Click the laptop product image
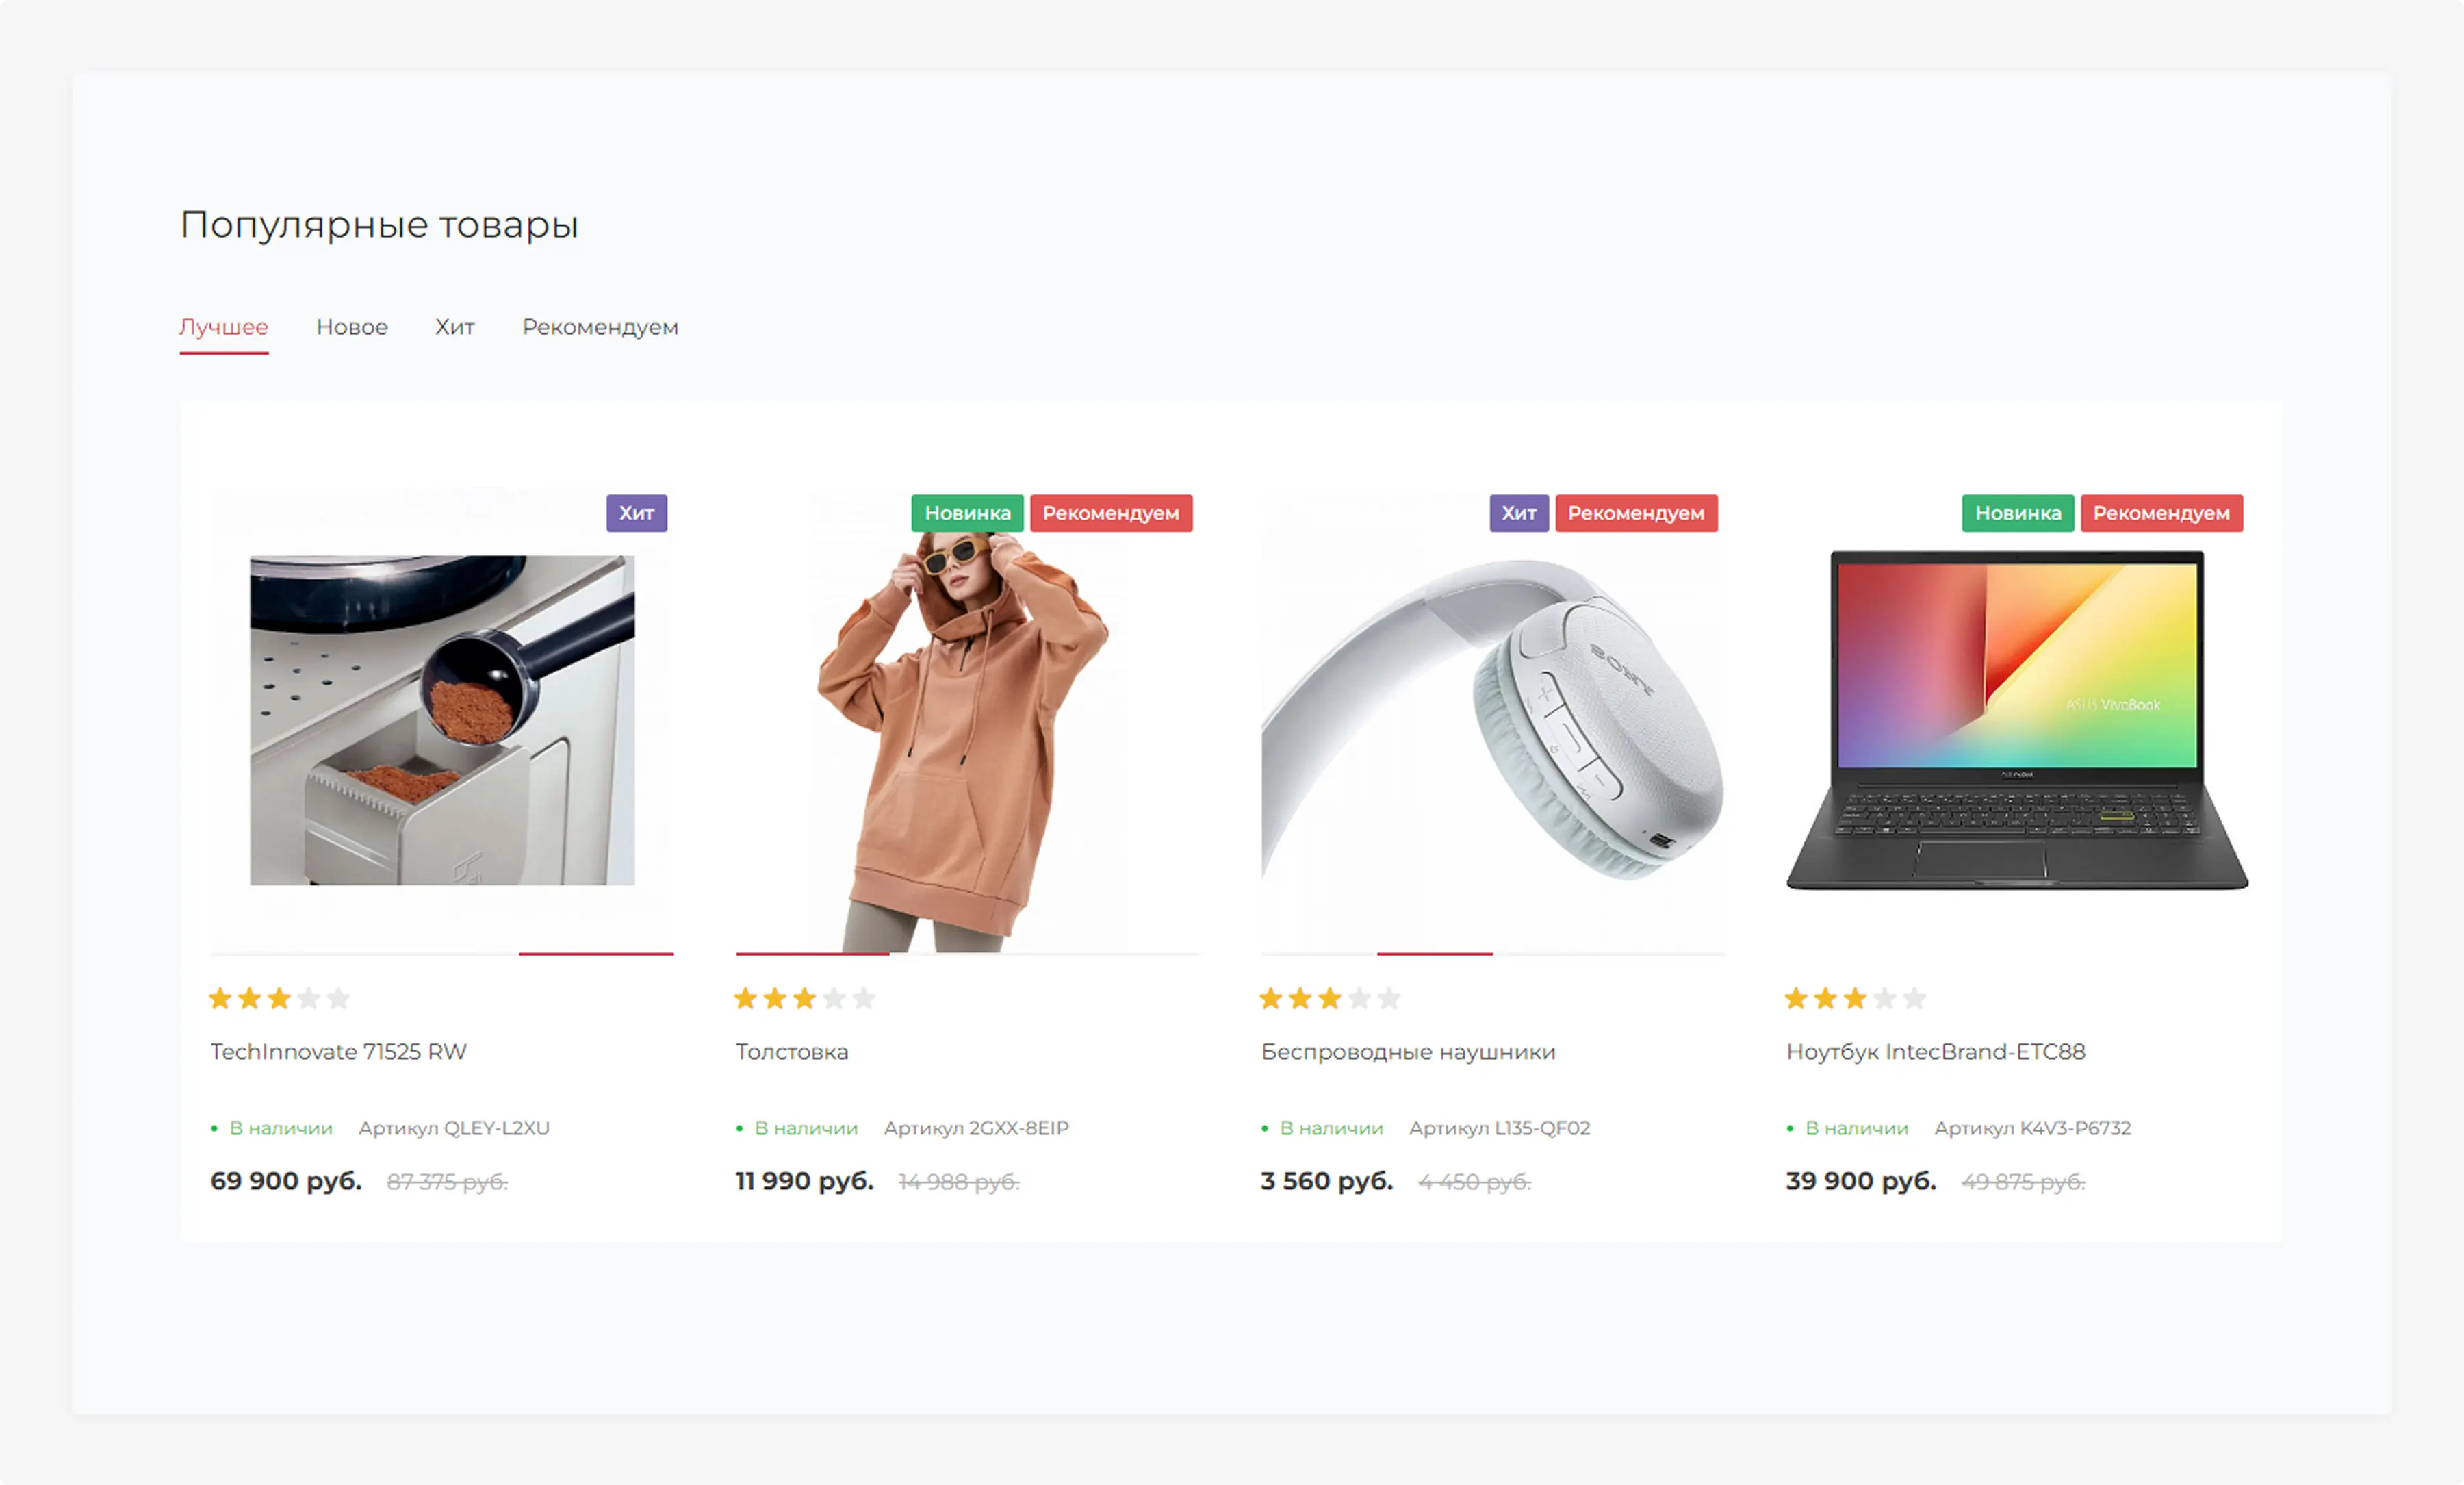2464x1485 pixels. pyautogui.click(x=2017, y=720)
